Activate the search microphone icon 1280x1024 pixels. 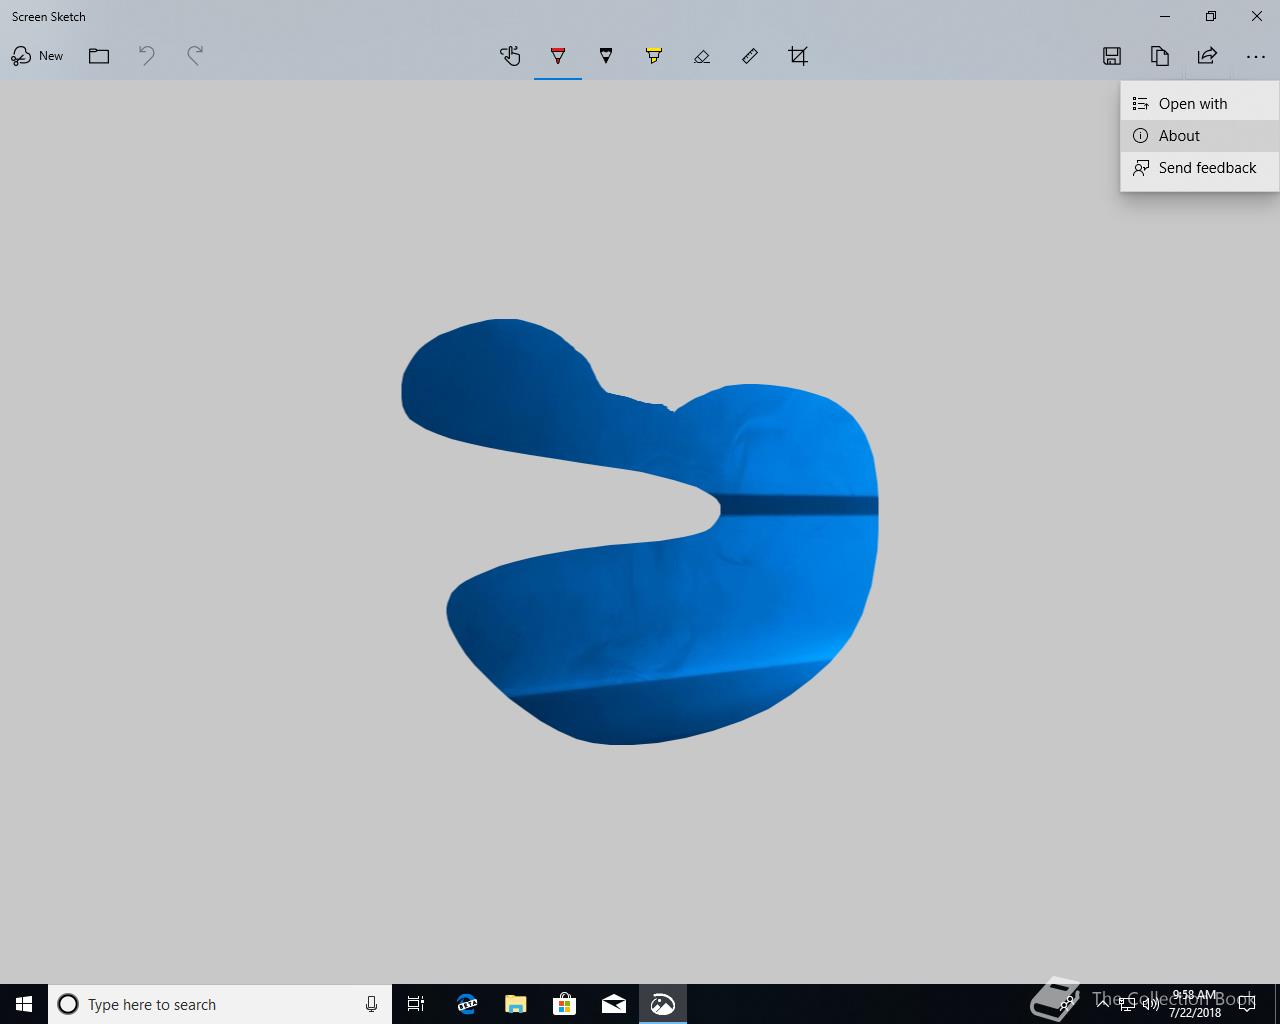coord(371,1004)
